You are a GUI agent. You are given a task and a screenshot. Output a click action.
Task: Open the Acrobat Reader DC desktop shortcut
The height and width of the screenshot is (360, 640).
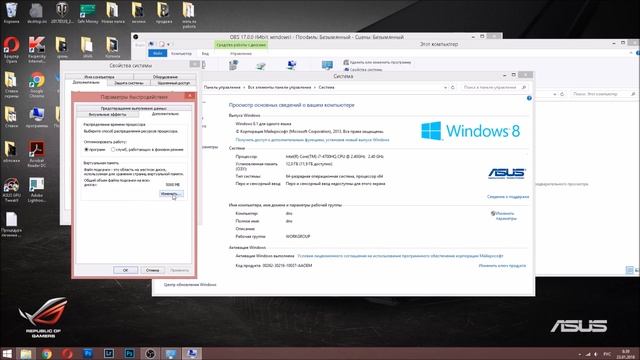coord(37,154)
